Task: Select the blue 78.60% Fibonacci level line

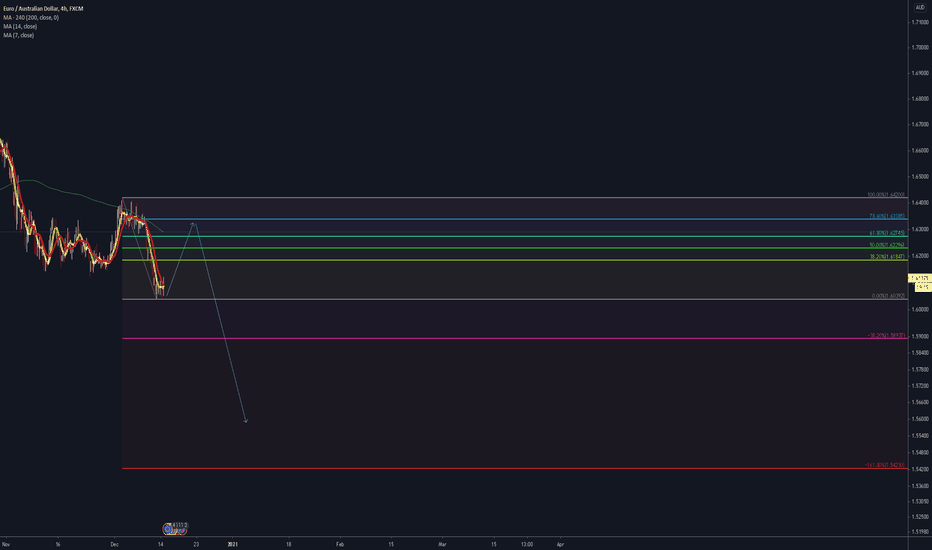Action: pyautogui.click(x=515, y=219)
